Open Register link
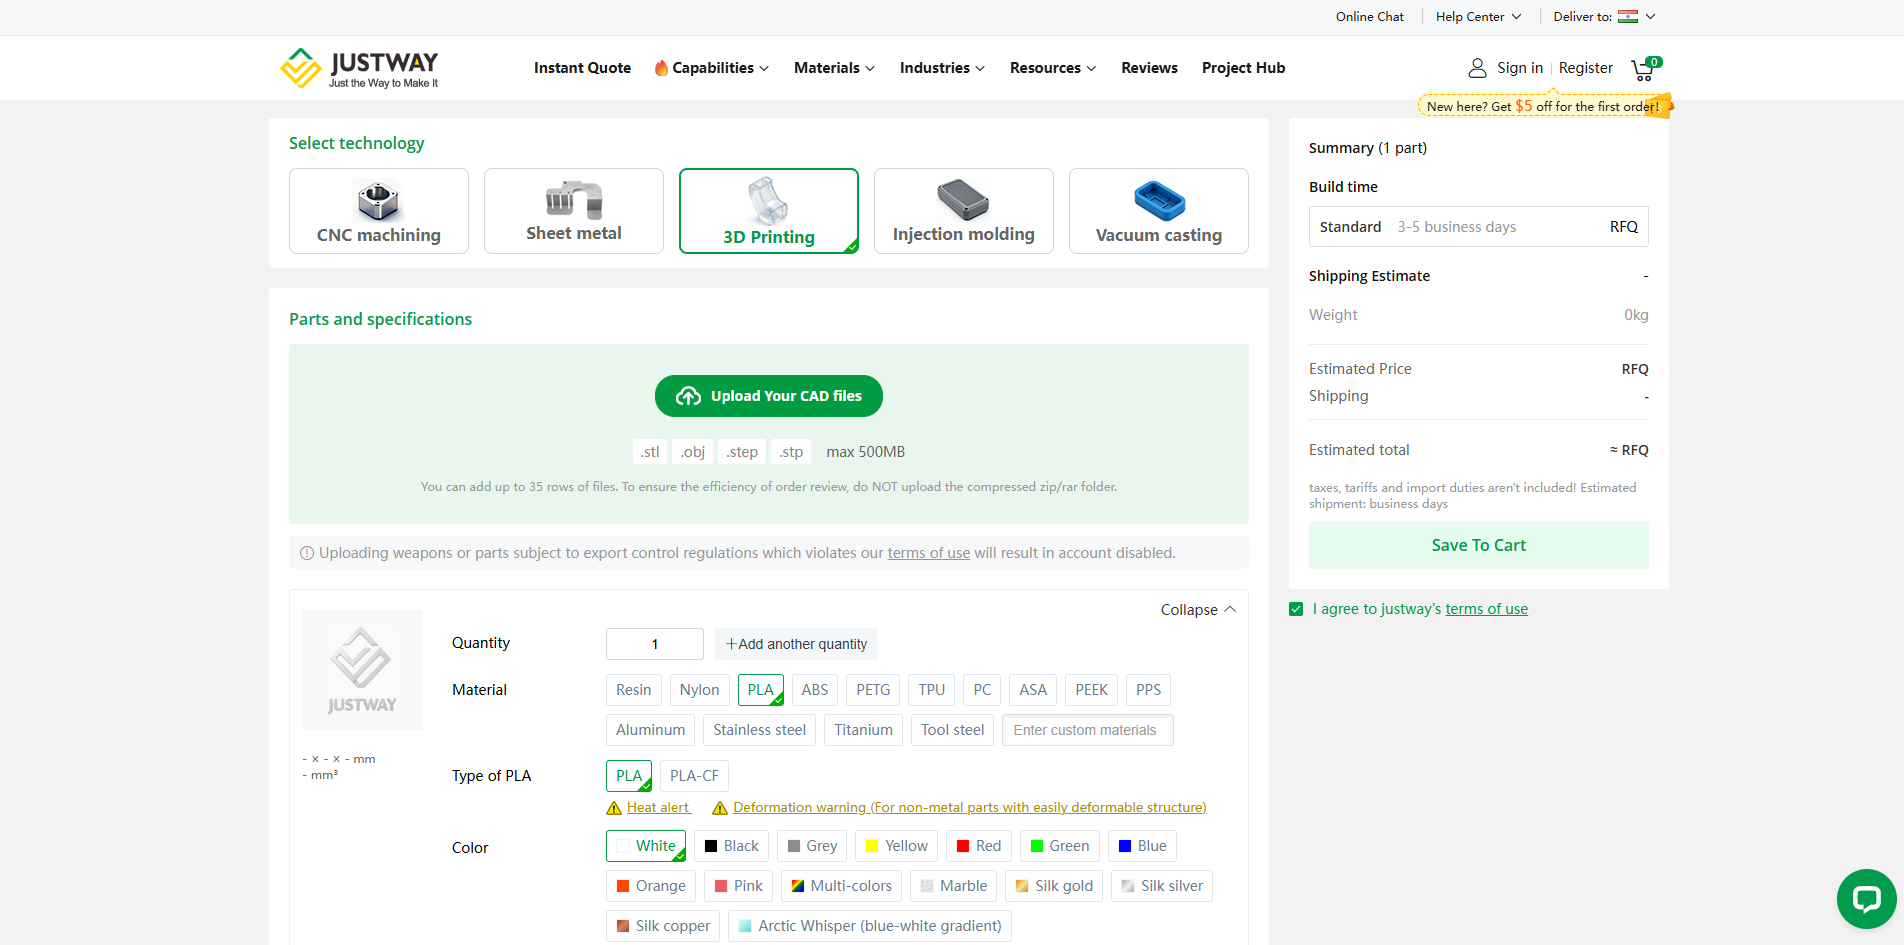Image resolution: width=1904 pixels, height=945 pixels. [x=1586, y=68]
